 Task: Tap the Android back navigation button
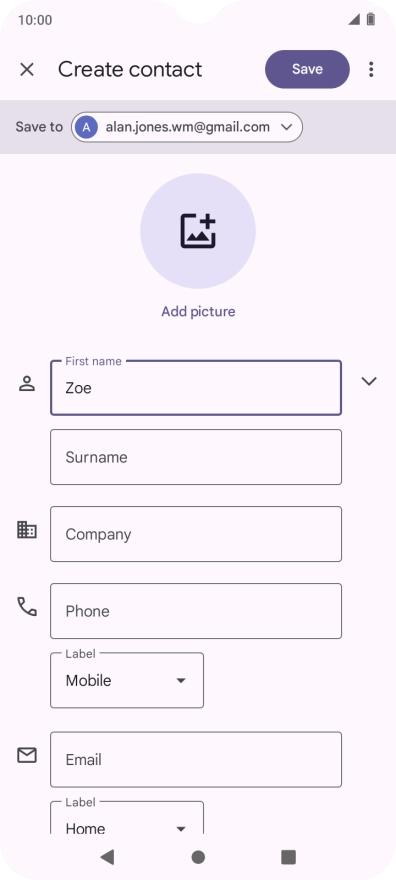pos(107,856)
